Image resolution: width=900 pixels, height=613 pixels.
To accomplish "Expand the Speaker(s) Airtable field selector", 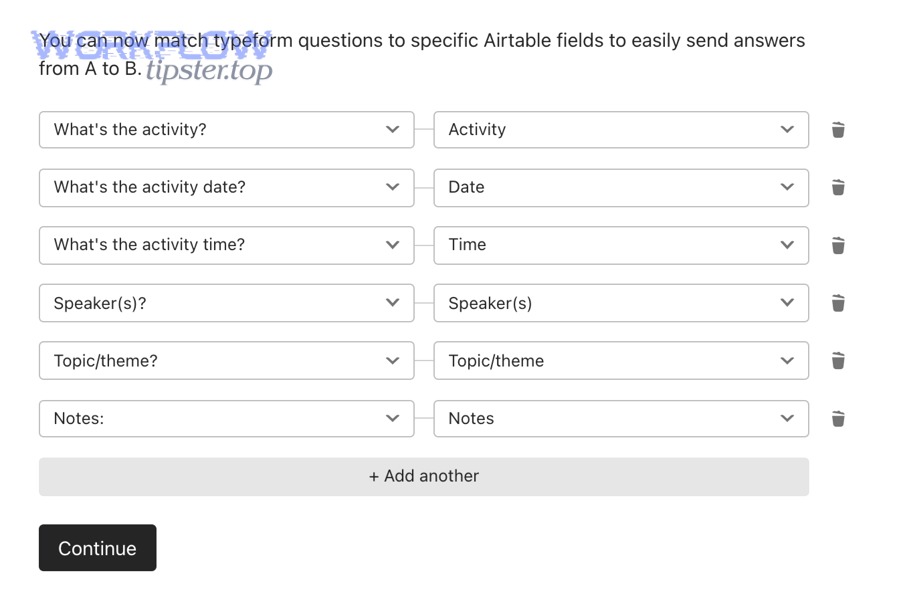I will click(620, 303).
